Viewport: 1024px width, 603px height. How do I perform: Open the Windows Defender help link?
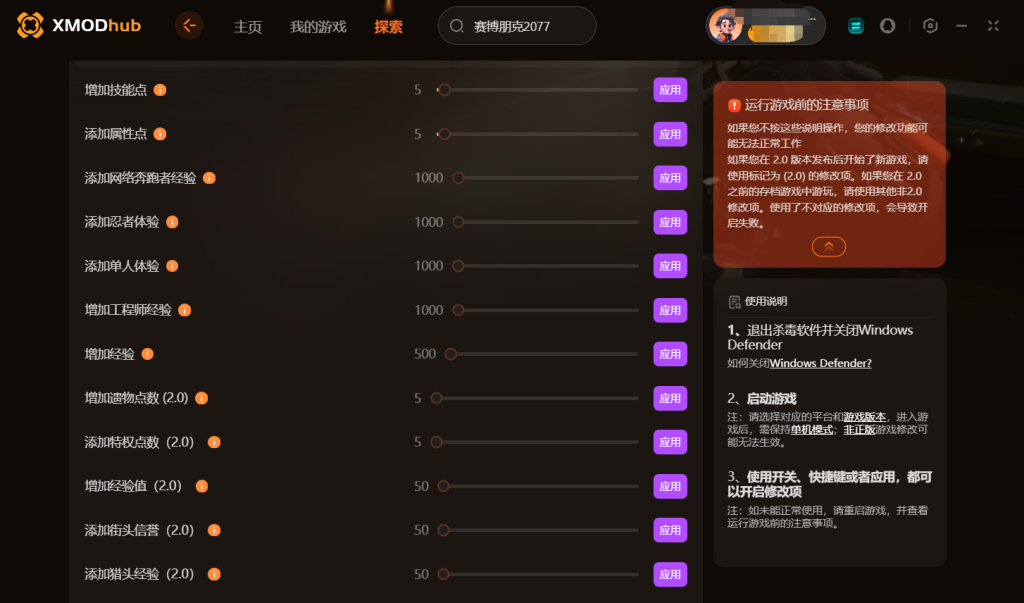pos(820,363)
